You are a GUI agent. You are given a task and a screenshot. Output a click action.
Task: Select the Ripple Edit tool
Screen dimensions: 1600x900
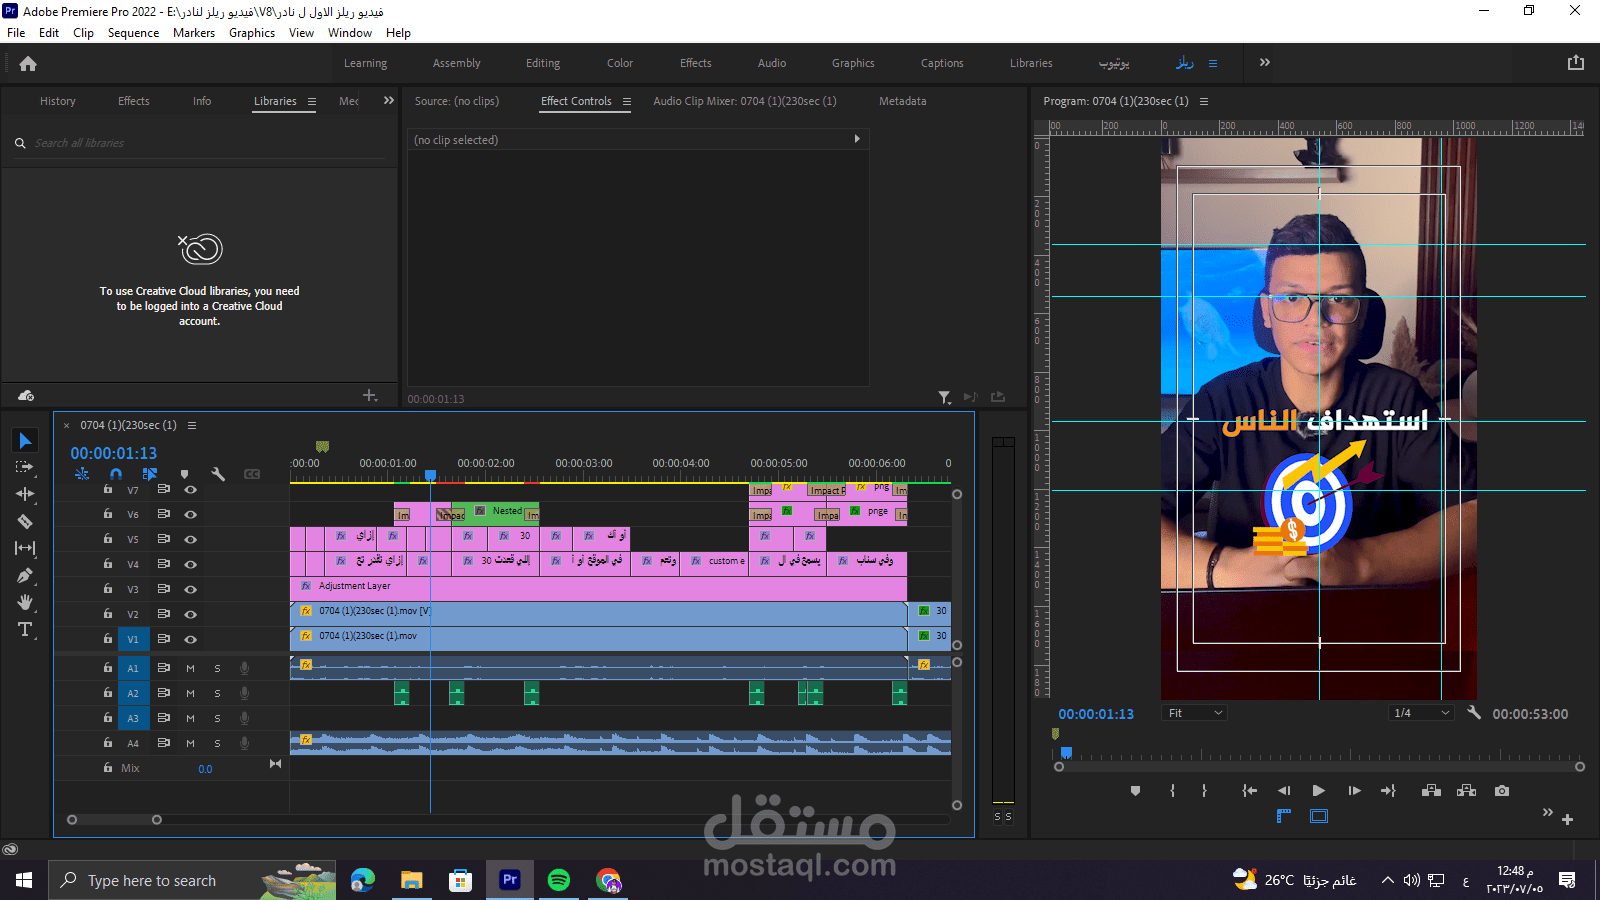[25, 494]
